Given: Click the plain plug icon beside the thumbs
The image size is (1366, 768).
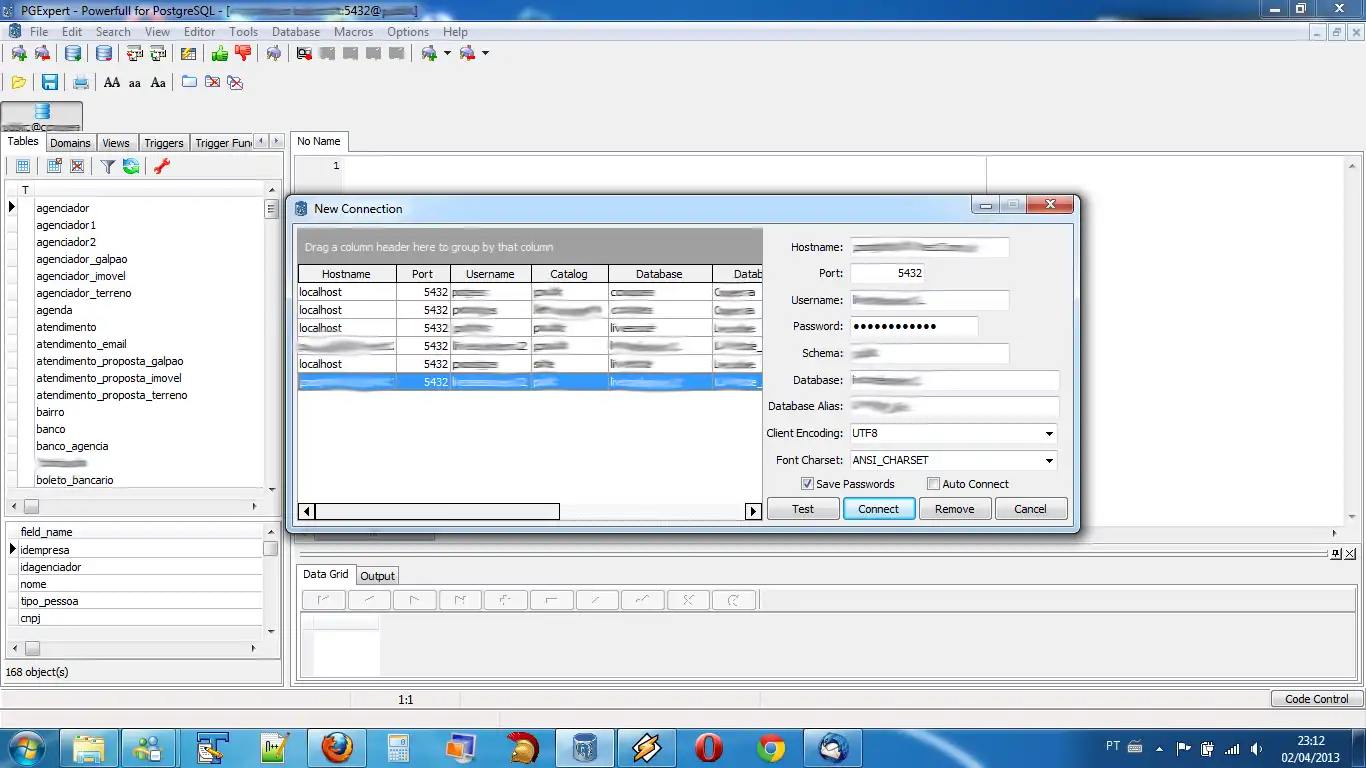Looking at the screenshot, I should (273, 53).
